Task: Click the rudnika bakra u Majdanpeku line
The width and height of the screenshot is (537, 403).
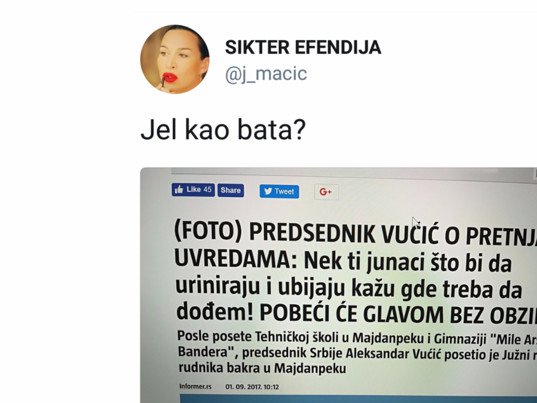Action: click(262, 368)
